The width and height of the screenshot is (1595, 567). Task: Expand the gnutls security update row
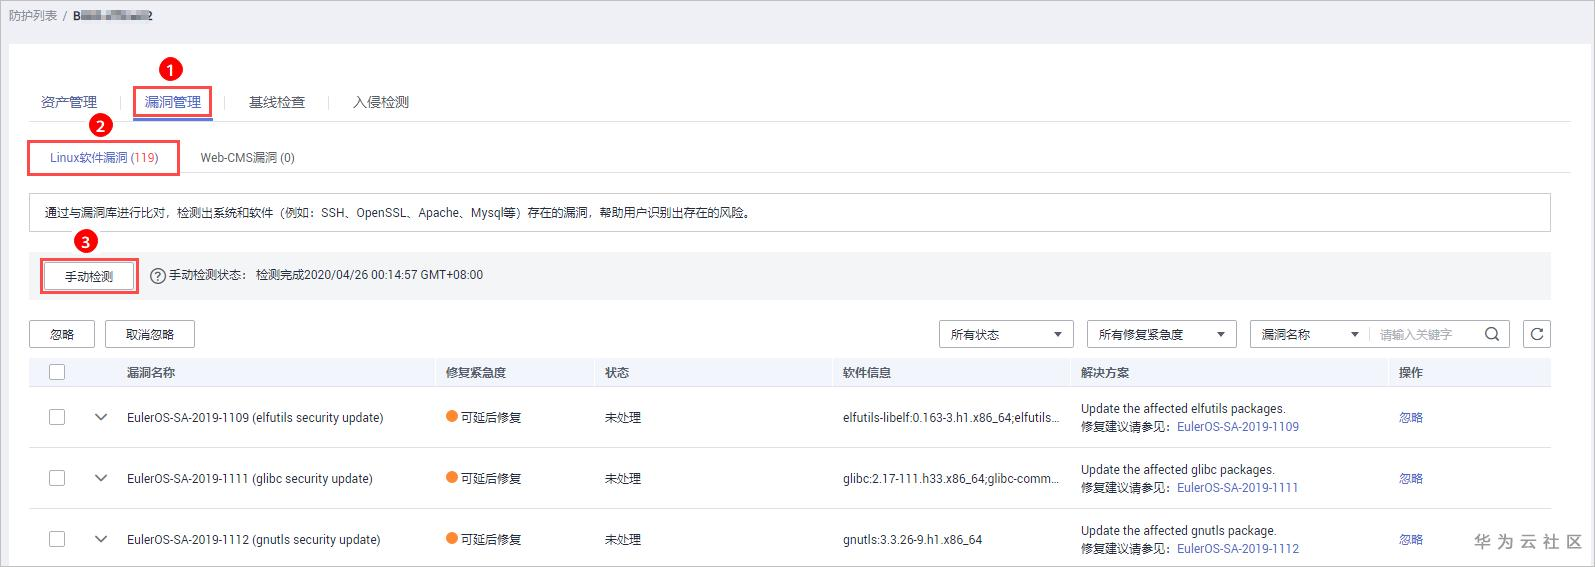pyautogui.click(x=101, y=539)
